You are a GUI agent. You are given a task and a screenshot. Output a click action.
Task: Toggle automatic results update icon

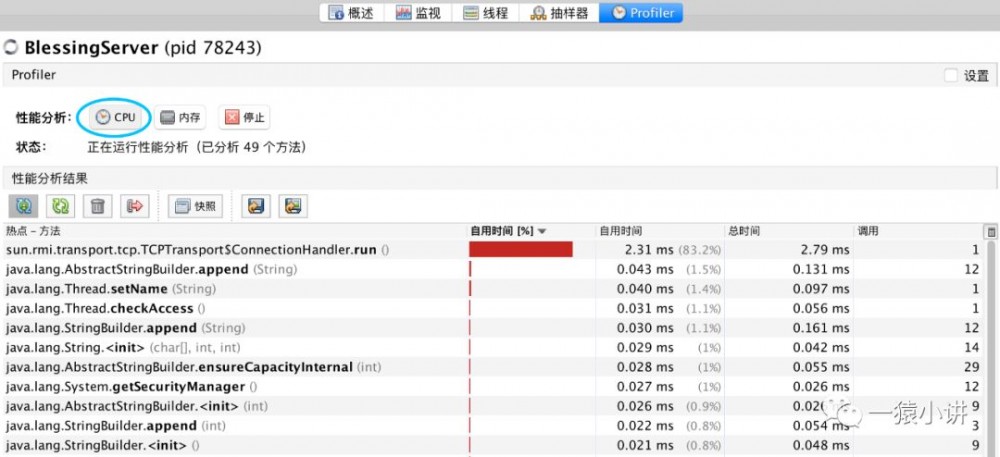click(24, 206)
